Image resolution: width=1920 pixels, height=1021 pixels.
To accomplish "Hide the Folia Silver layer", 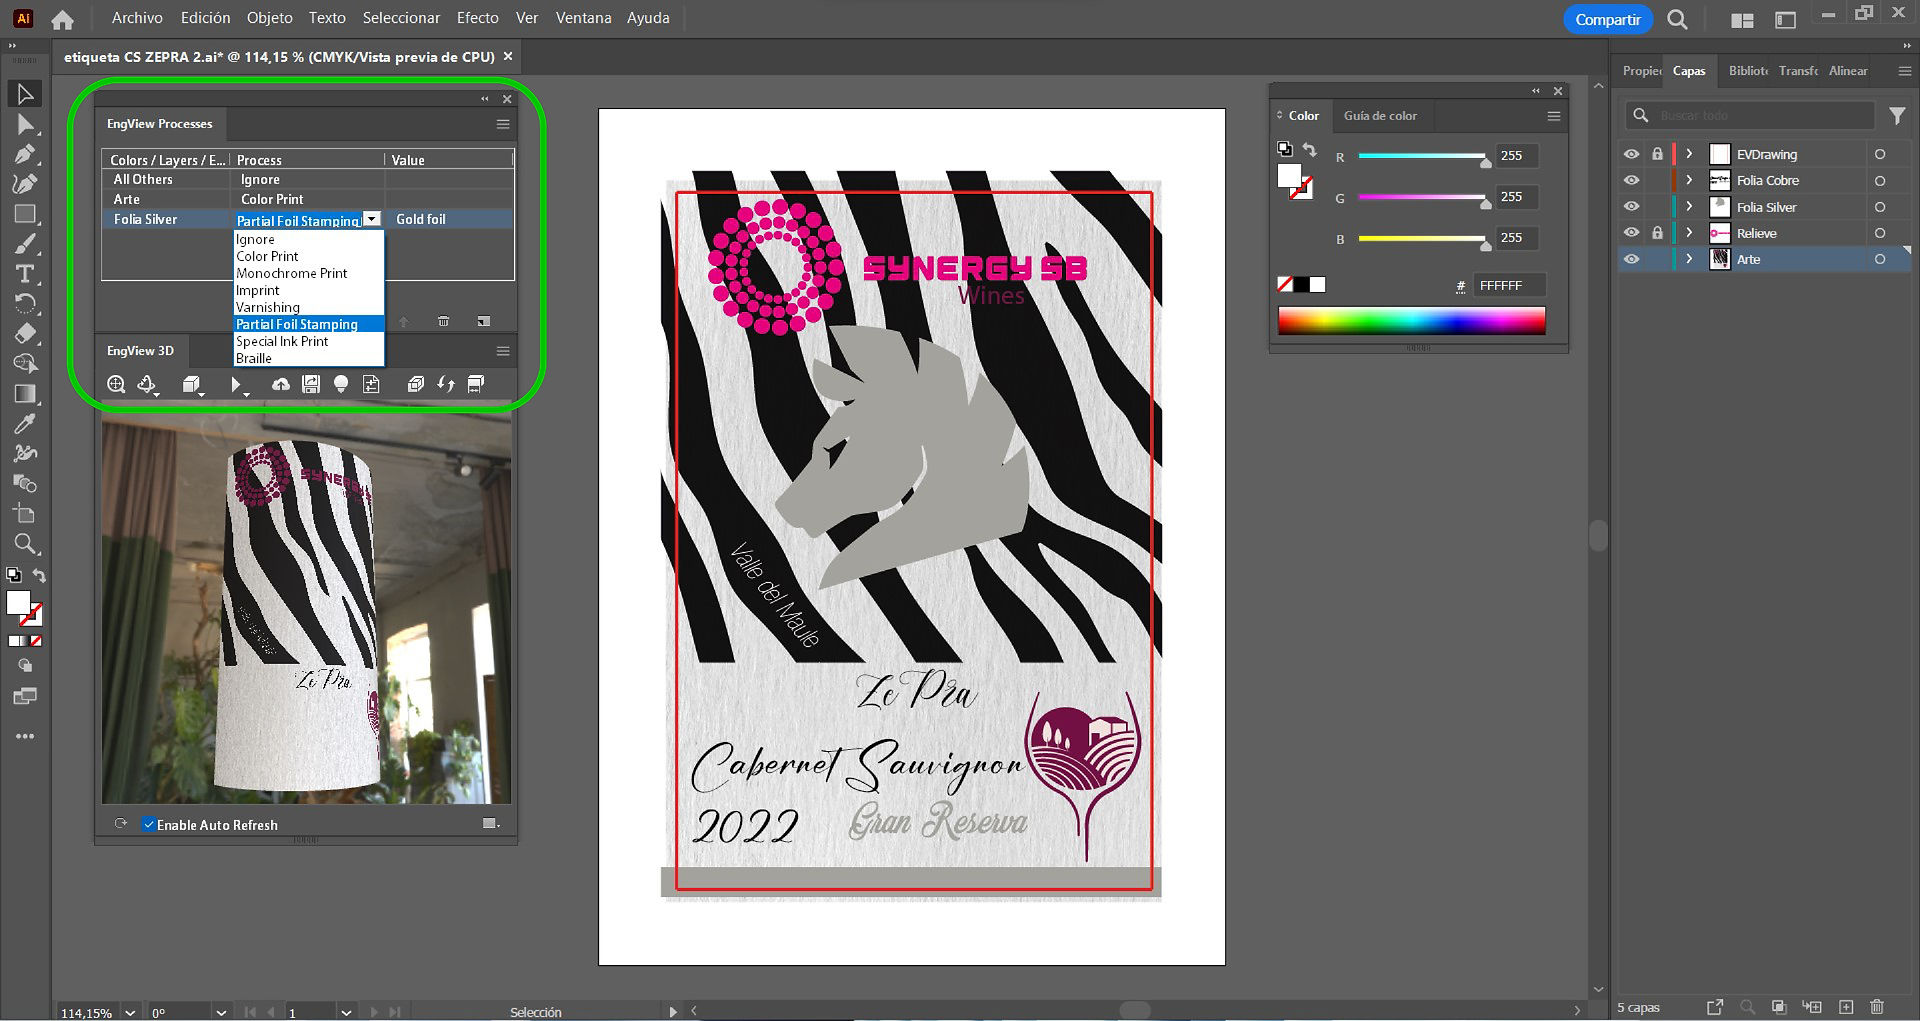I will point(1632,207).
